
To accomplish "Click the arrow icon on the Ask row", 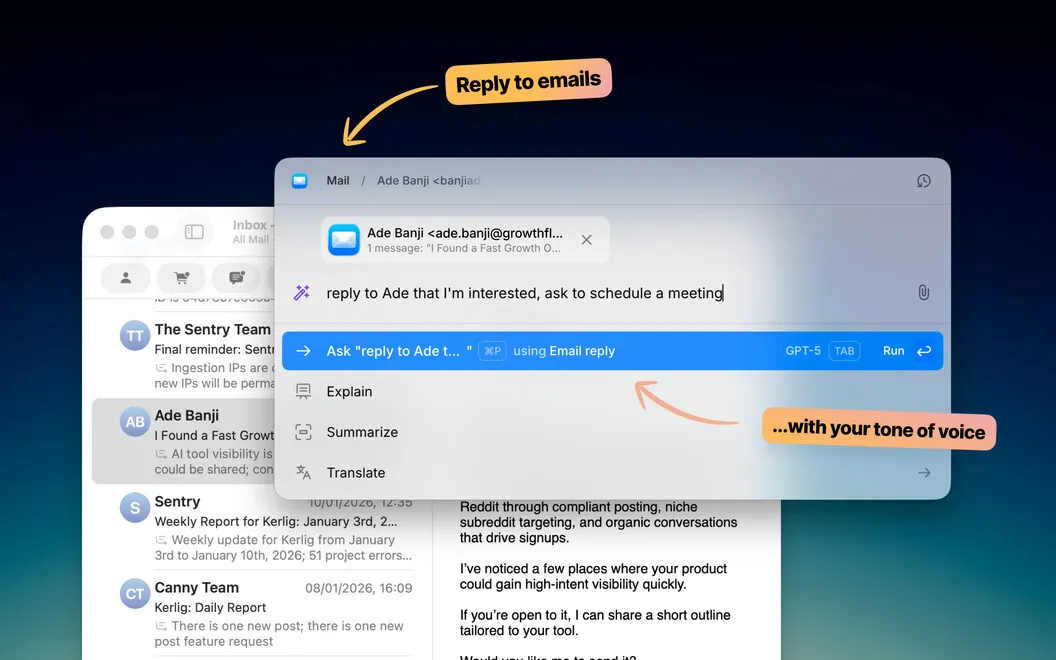I will [303, 351].
